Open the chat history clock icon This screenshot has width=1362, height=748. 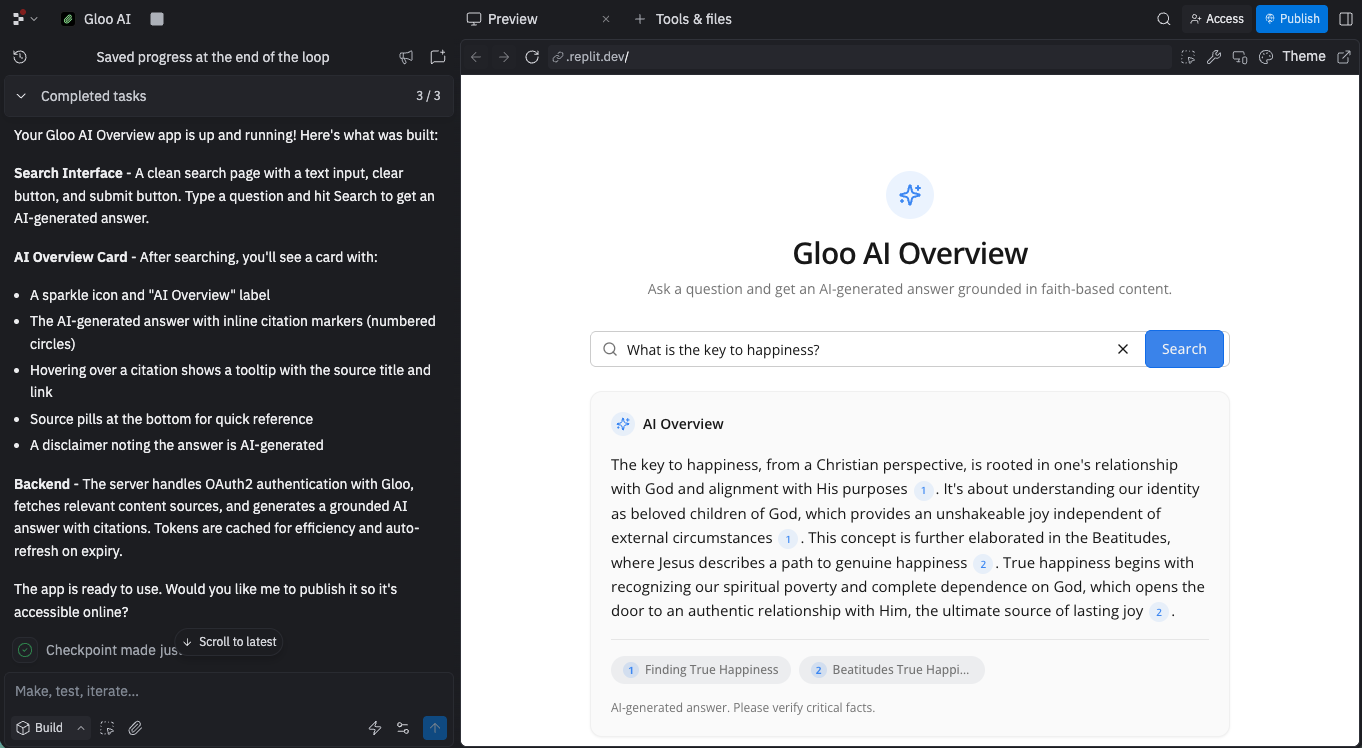20,57
